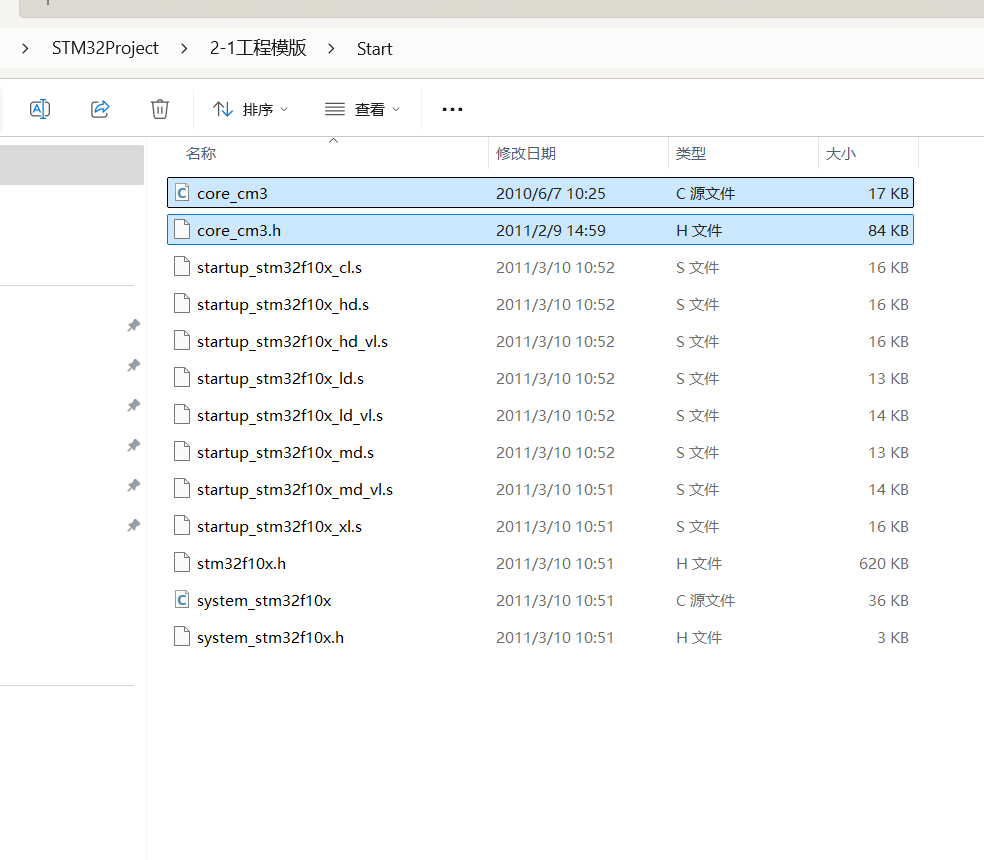
Task: Sort by the 大小 column header
Action: 841,154
